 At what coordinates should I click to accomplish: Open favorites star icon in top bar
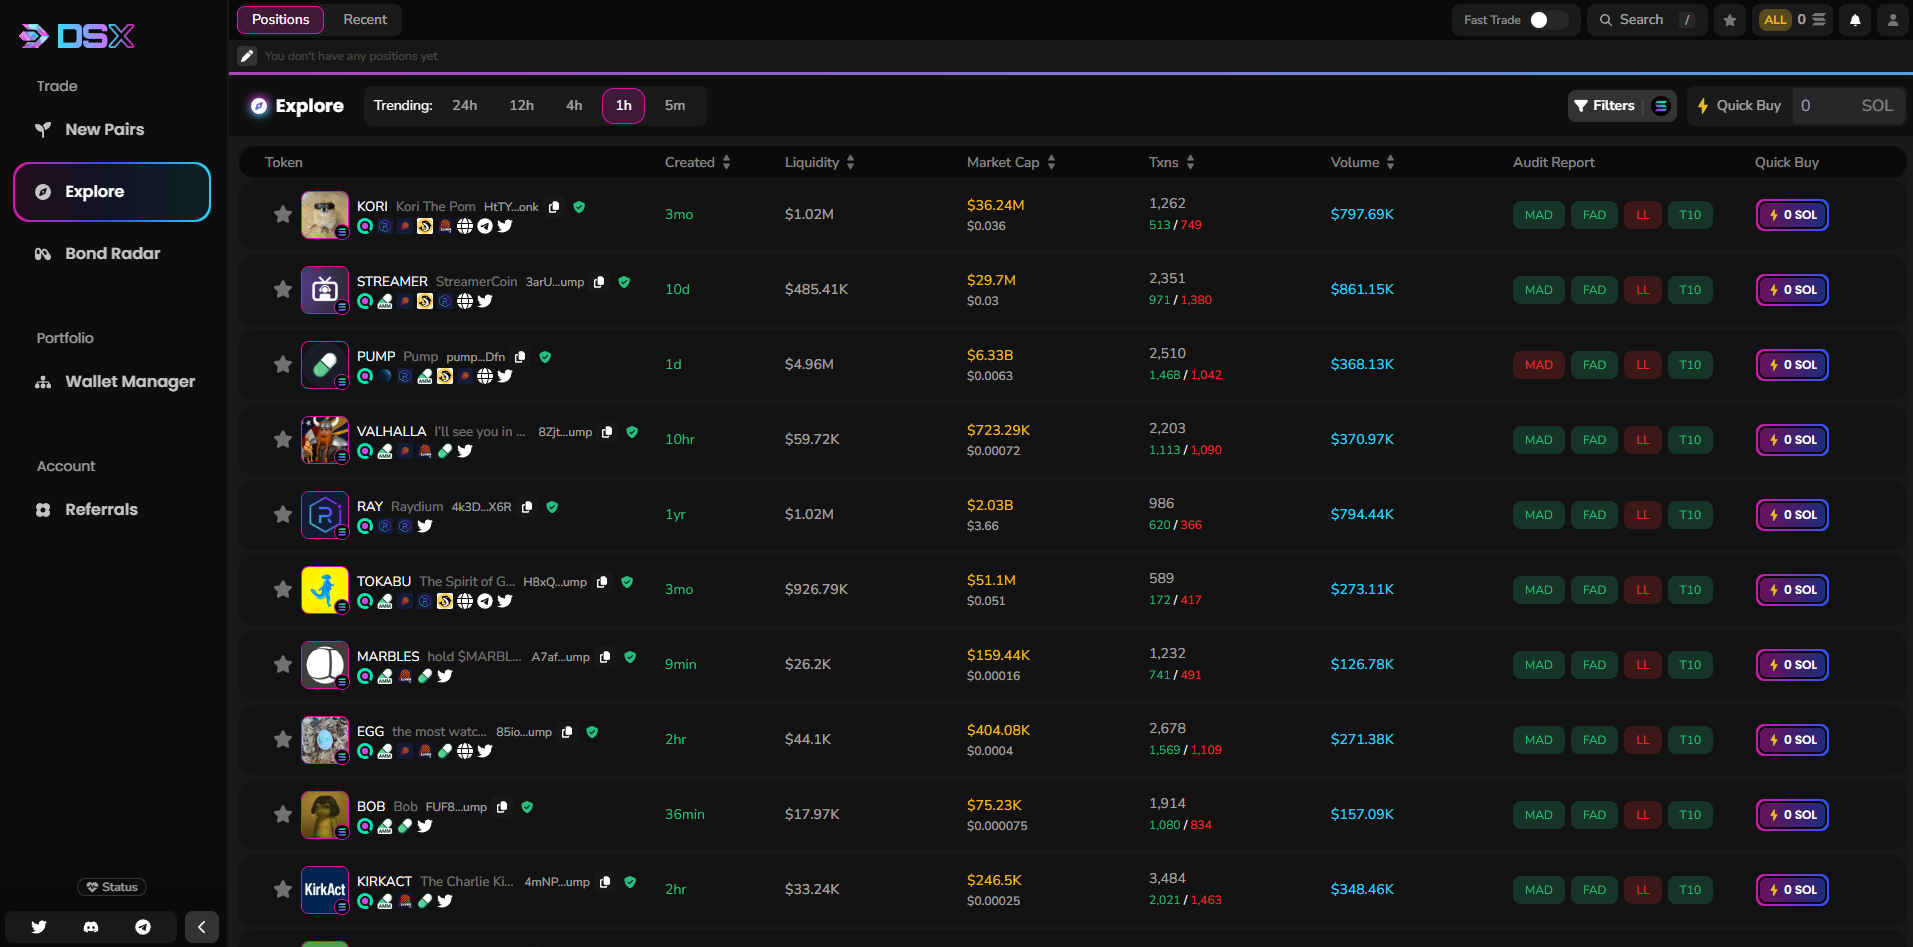pyautogui.click(x=1730, y=20)
